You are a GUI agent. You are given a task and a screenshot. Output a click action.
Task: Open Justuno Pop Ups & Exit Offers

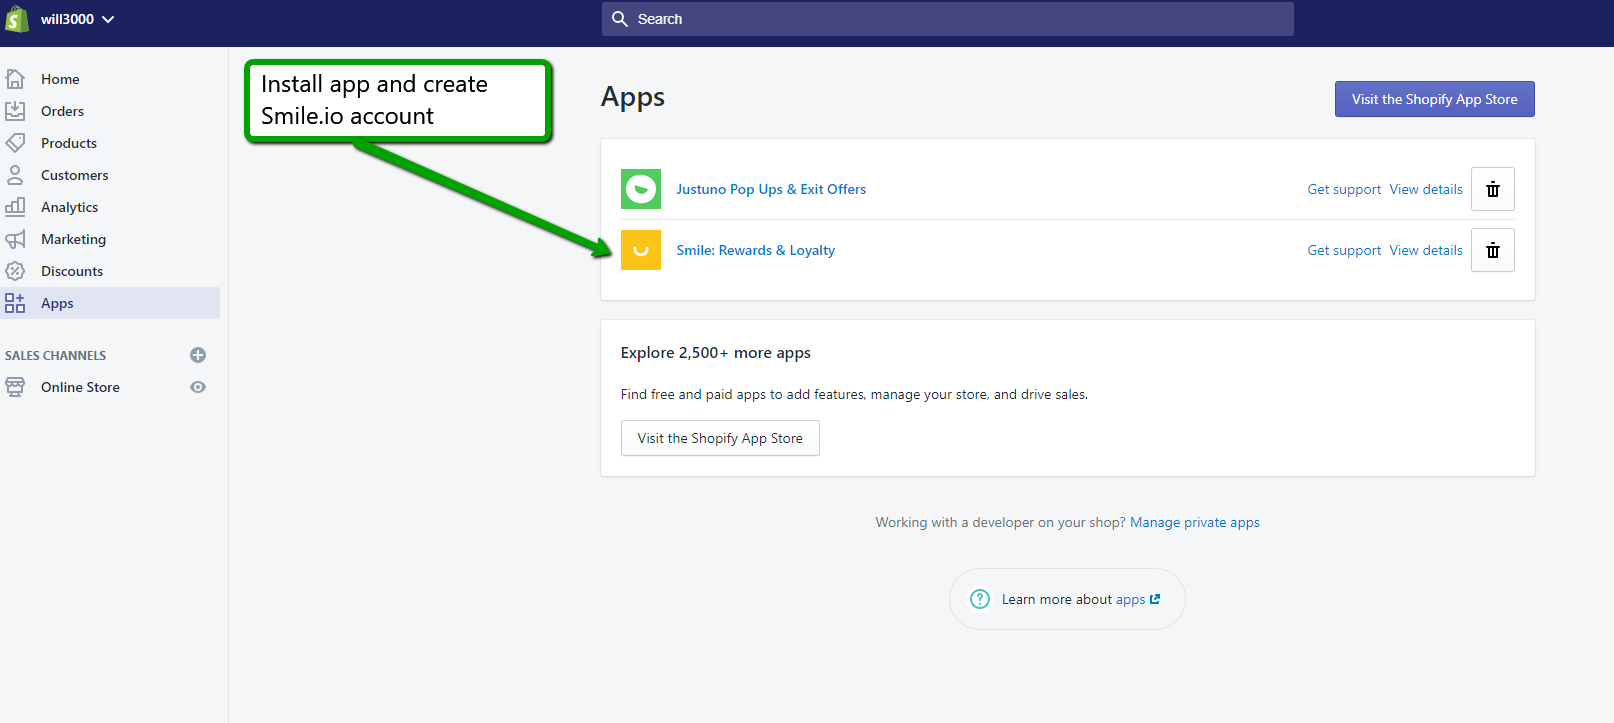(x=771, y=189)
